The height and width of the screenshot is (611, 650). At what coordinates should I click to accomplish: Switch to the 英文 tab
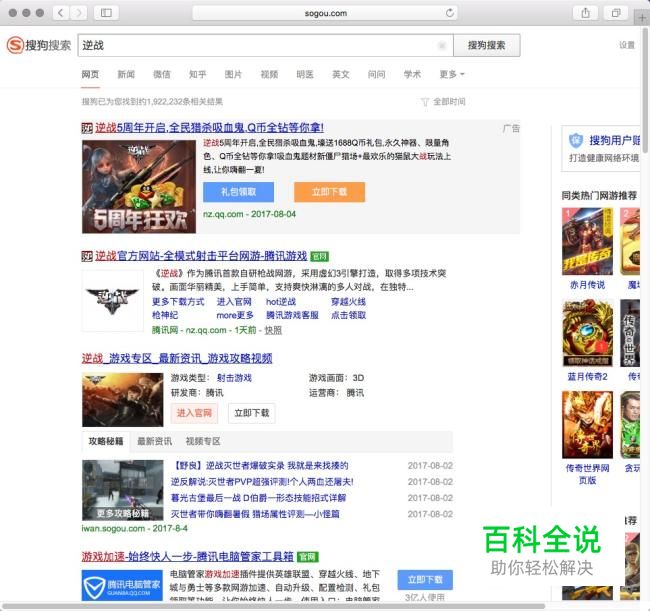coord(341,74)
